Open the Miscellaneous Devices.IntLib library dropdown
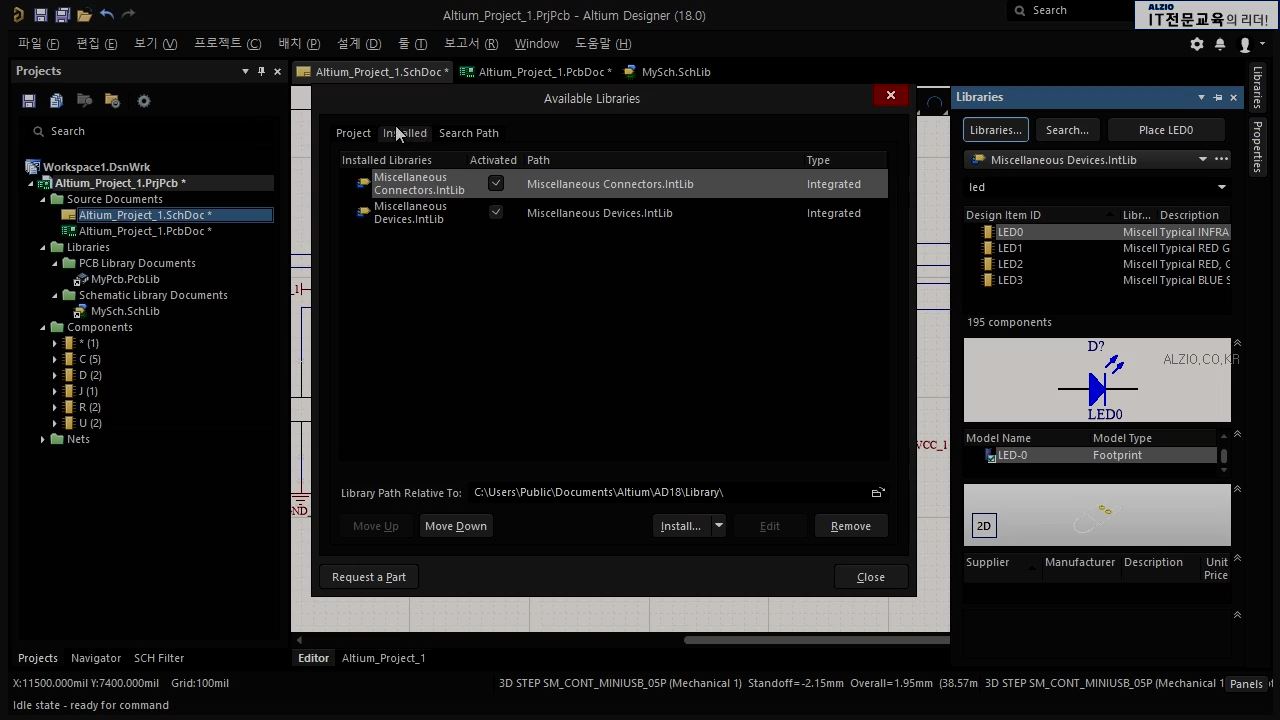Screen dimensions: 1280x720 (x=1202, y=159)
